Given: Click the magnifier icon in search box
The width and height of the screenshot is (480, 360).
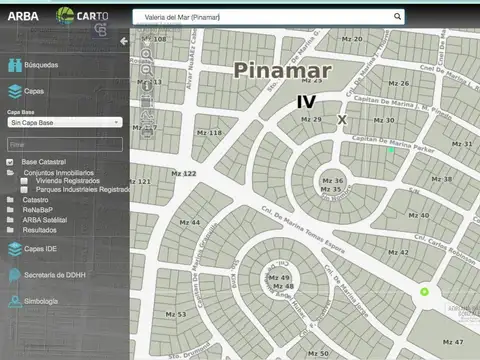Looking at the screenshot, I should [397, 16].
